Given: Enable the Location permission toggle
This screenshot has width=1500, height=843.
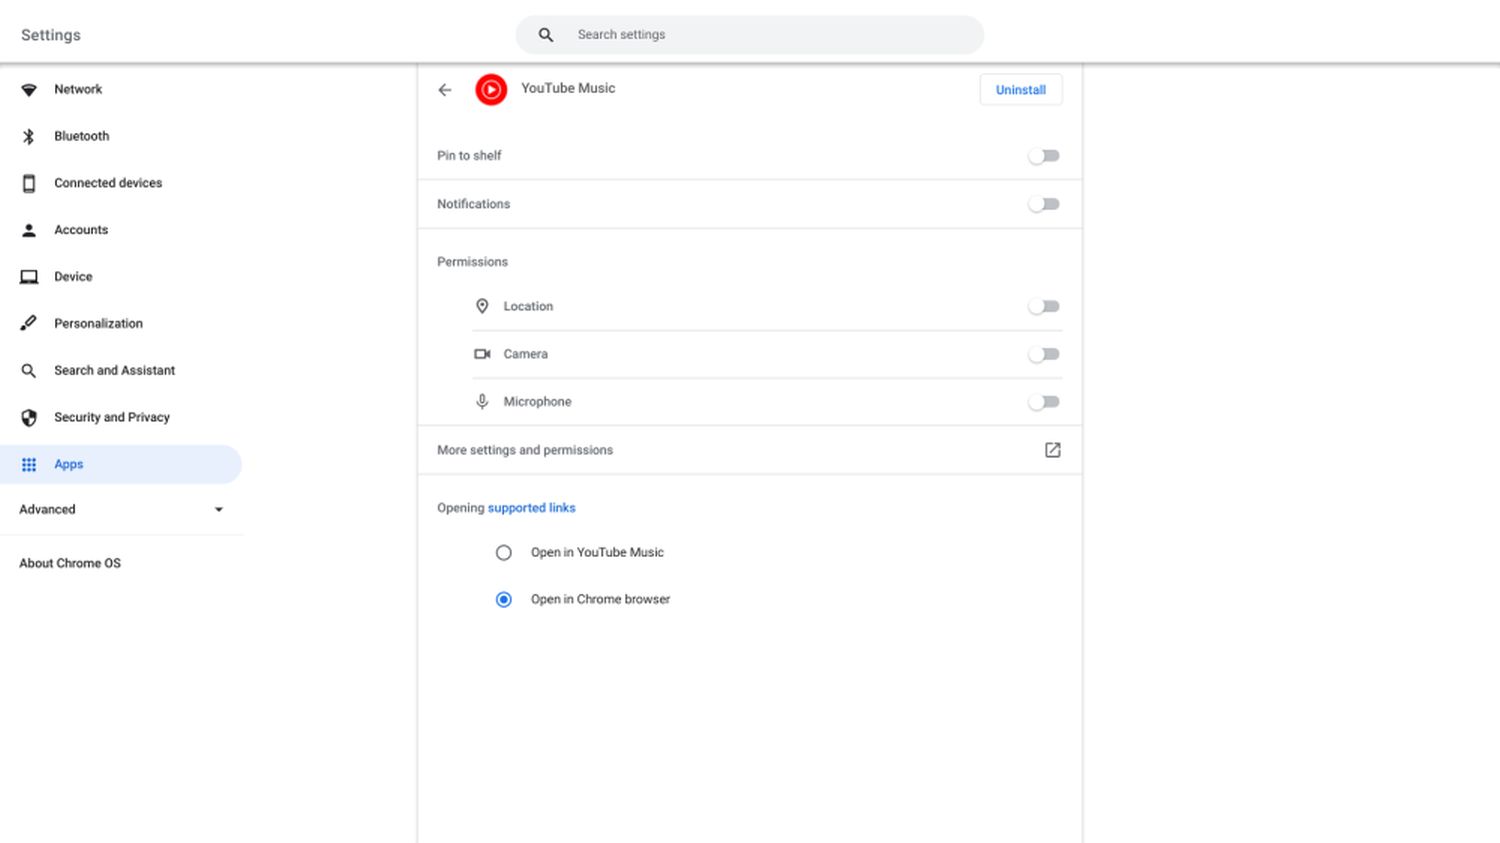Looking at the screenshot, I should click(1043, 307).
